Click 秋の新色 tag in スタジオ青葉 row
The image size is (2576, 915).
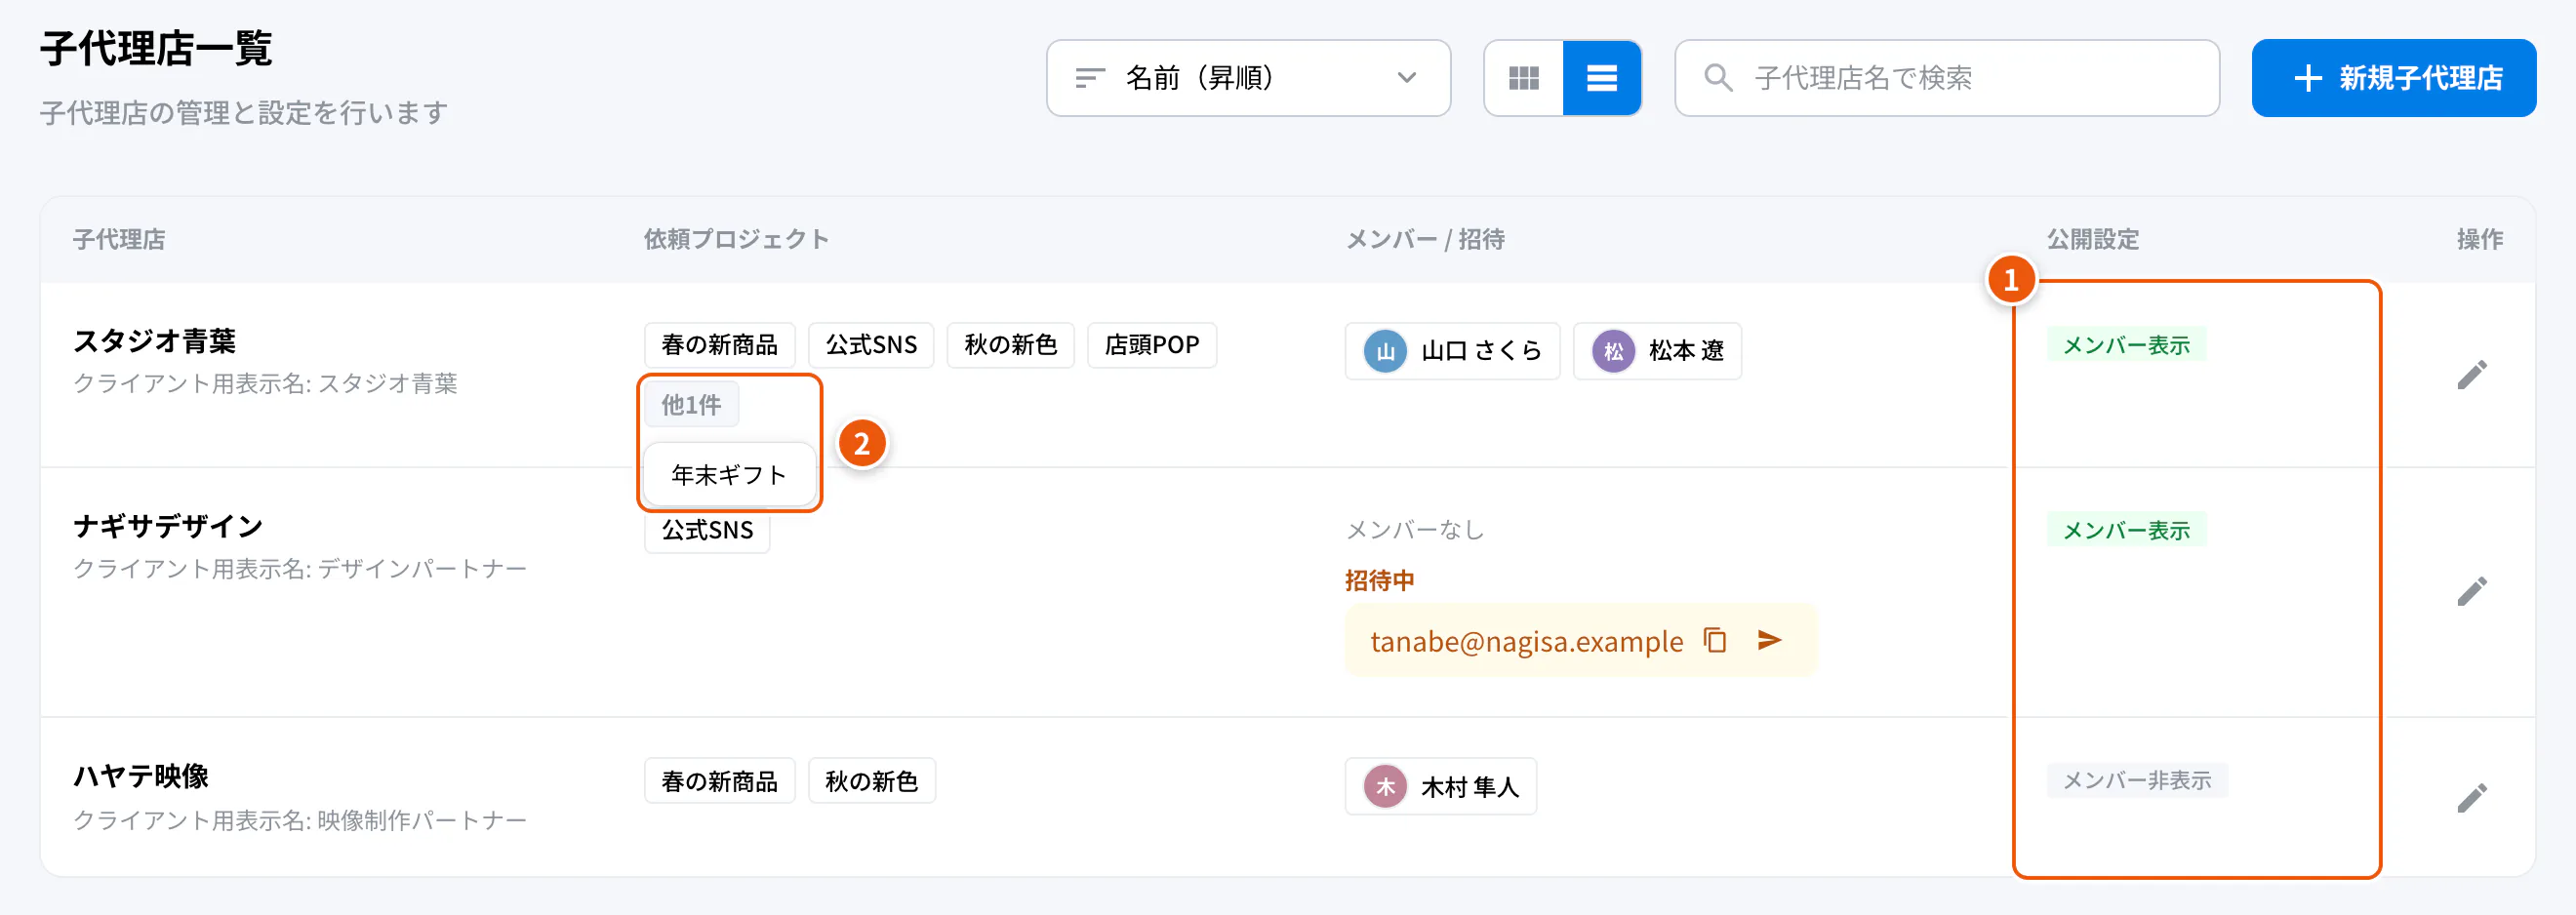[x=1010, y=345]
